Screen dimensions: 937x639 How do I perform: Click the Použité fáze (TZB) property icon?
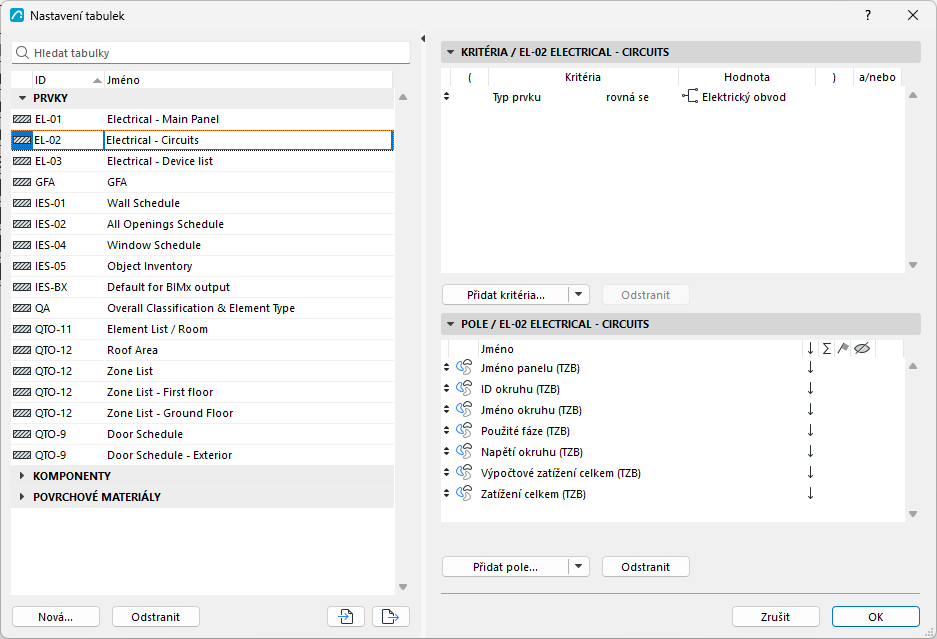[x=464, y=430]
